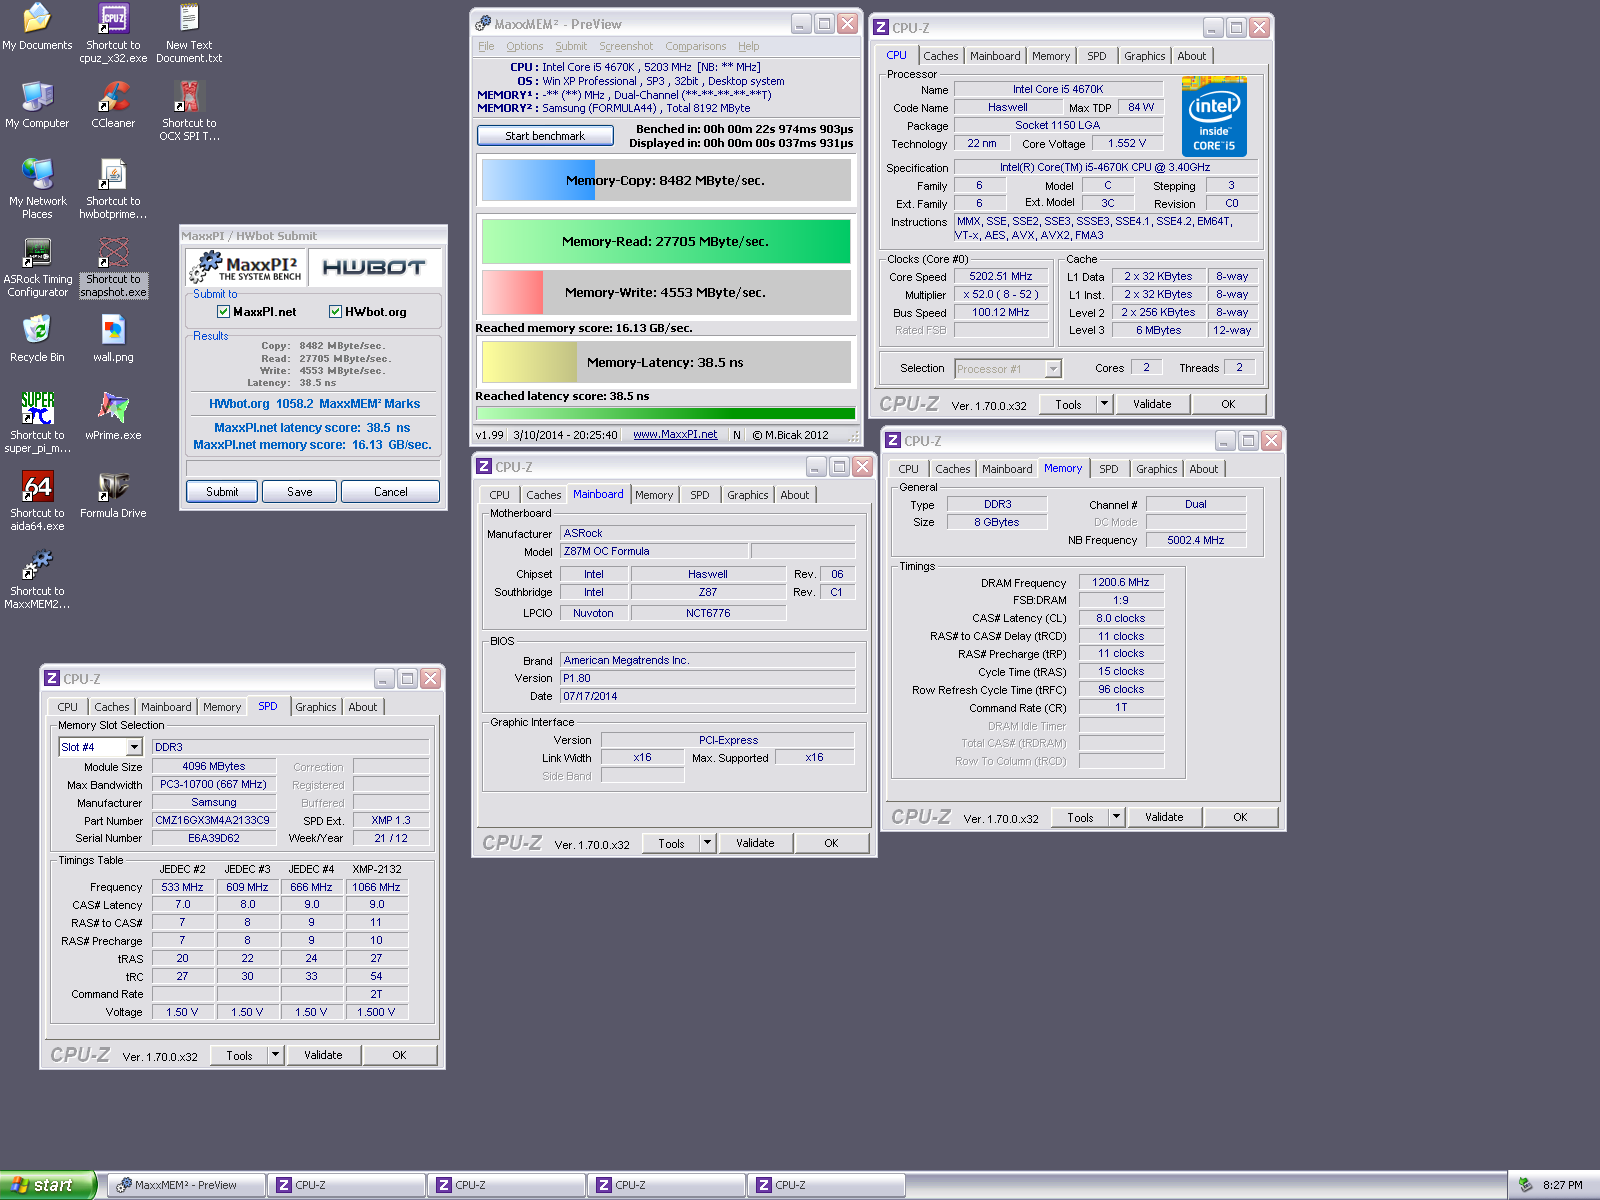Click the NB Frequency 5002.4 MHz value
The width and height of the screenshot is (1600, 1200).
tap(1196, 540)
